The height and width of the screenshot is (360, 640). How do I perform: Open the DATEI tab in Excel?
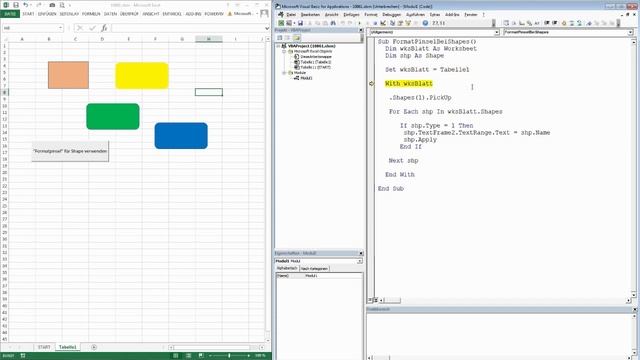tap(10, 13)
